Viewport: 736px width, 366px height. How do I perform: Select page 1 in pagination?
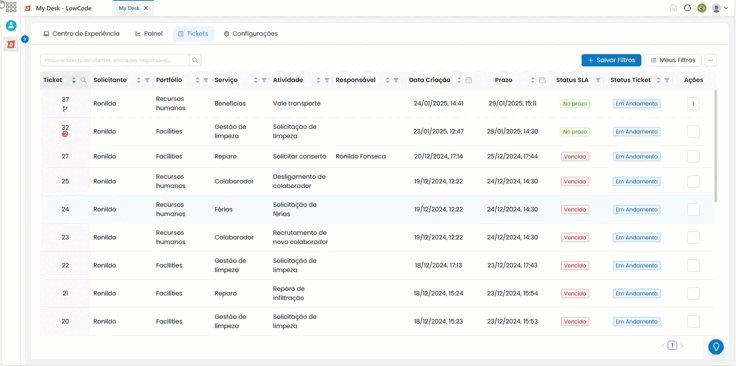672,345
